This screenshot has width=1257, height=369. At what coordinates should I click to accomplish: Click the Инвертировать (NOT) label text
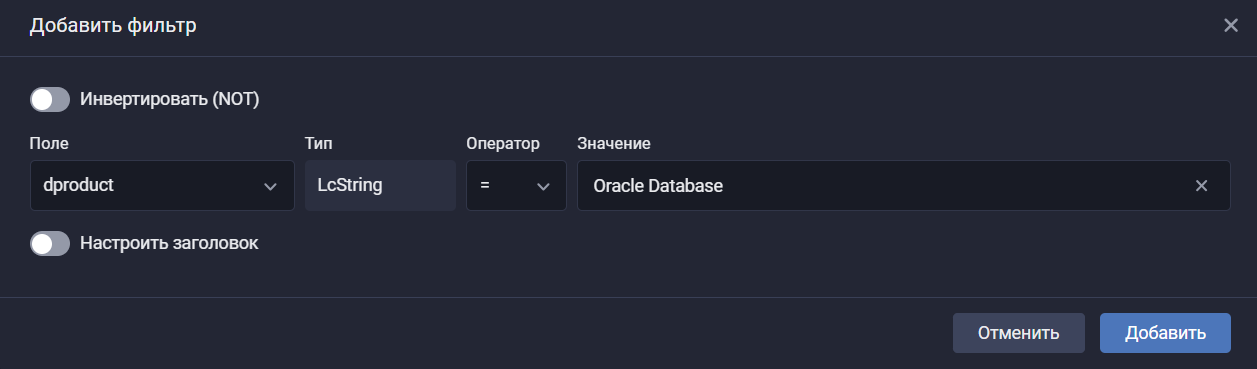pyautogui.click(x=170, y=99)
